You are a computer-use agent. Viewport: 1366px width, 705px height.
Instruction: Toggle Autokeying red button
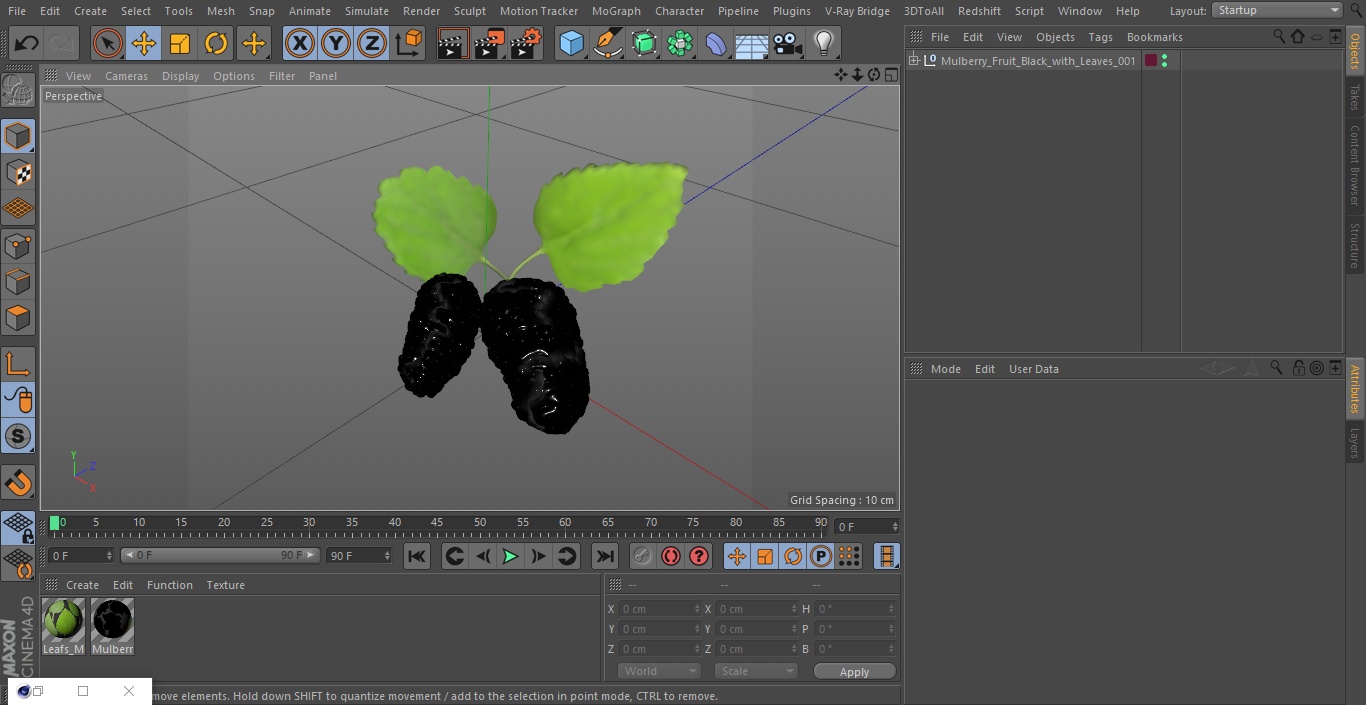671,556
